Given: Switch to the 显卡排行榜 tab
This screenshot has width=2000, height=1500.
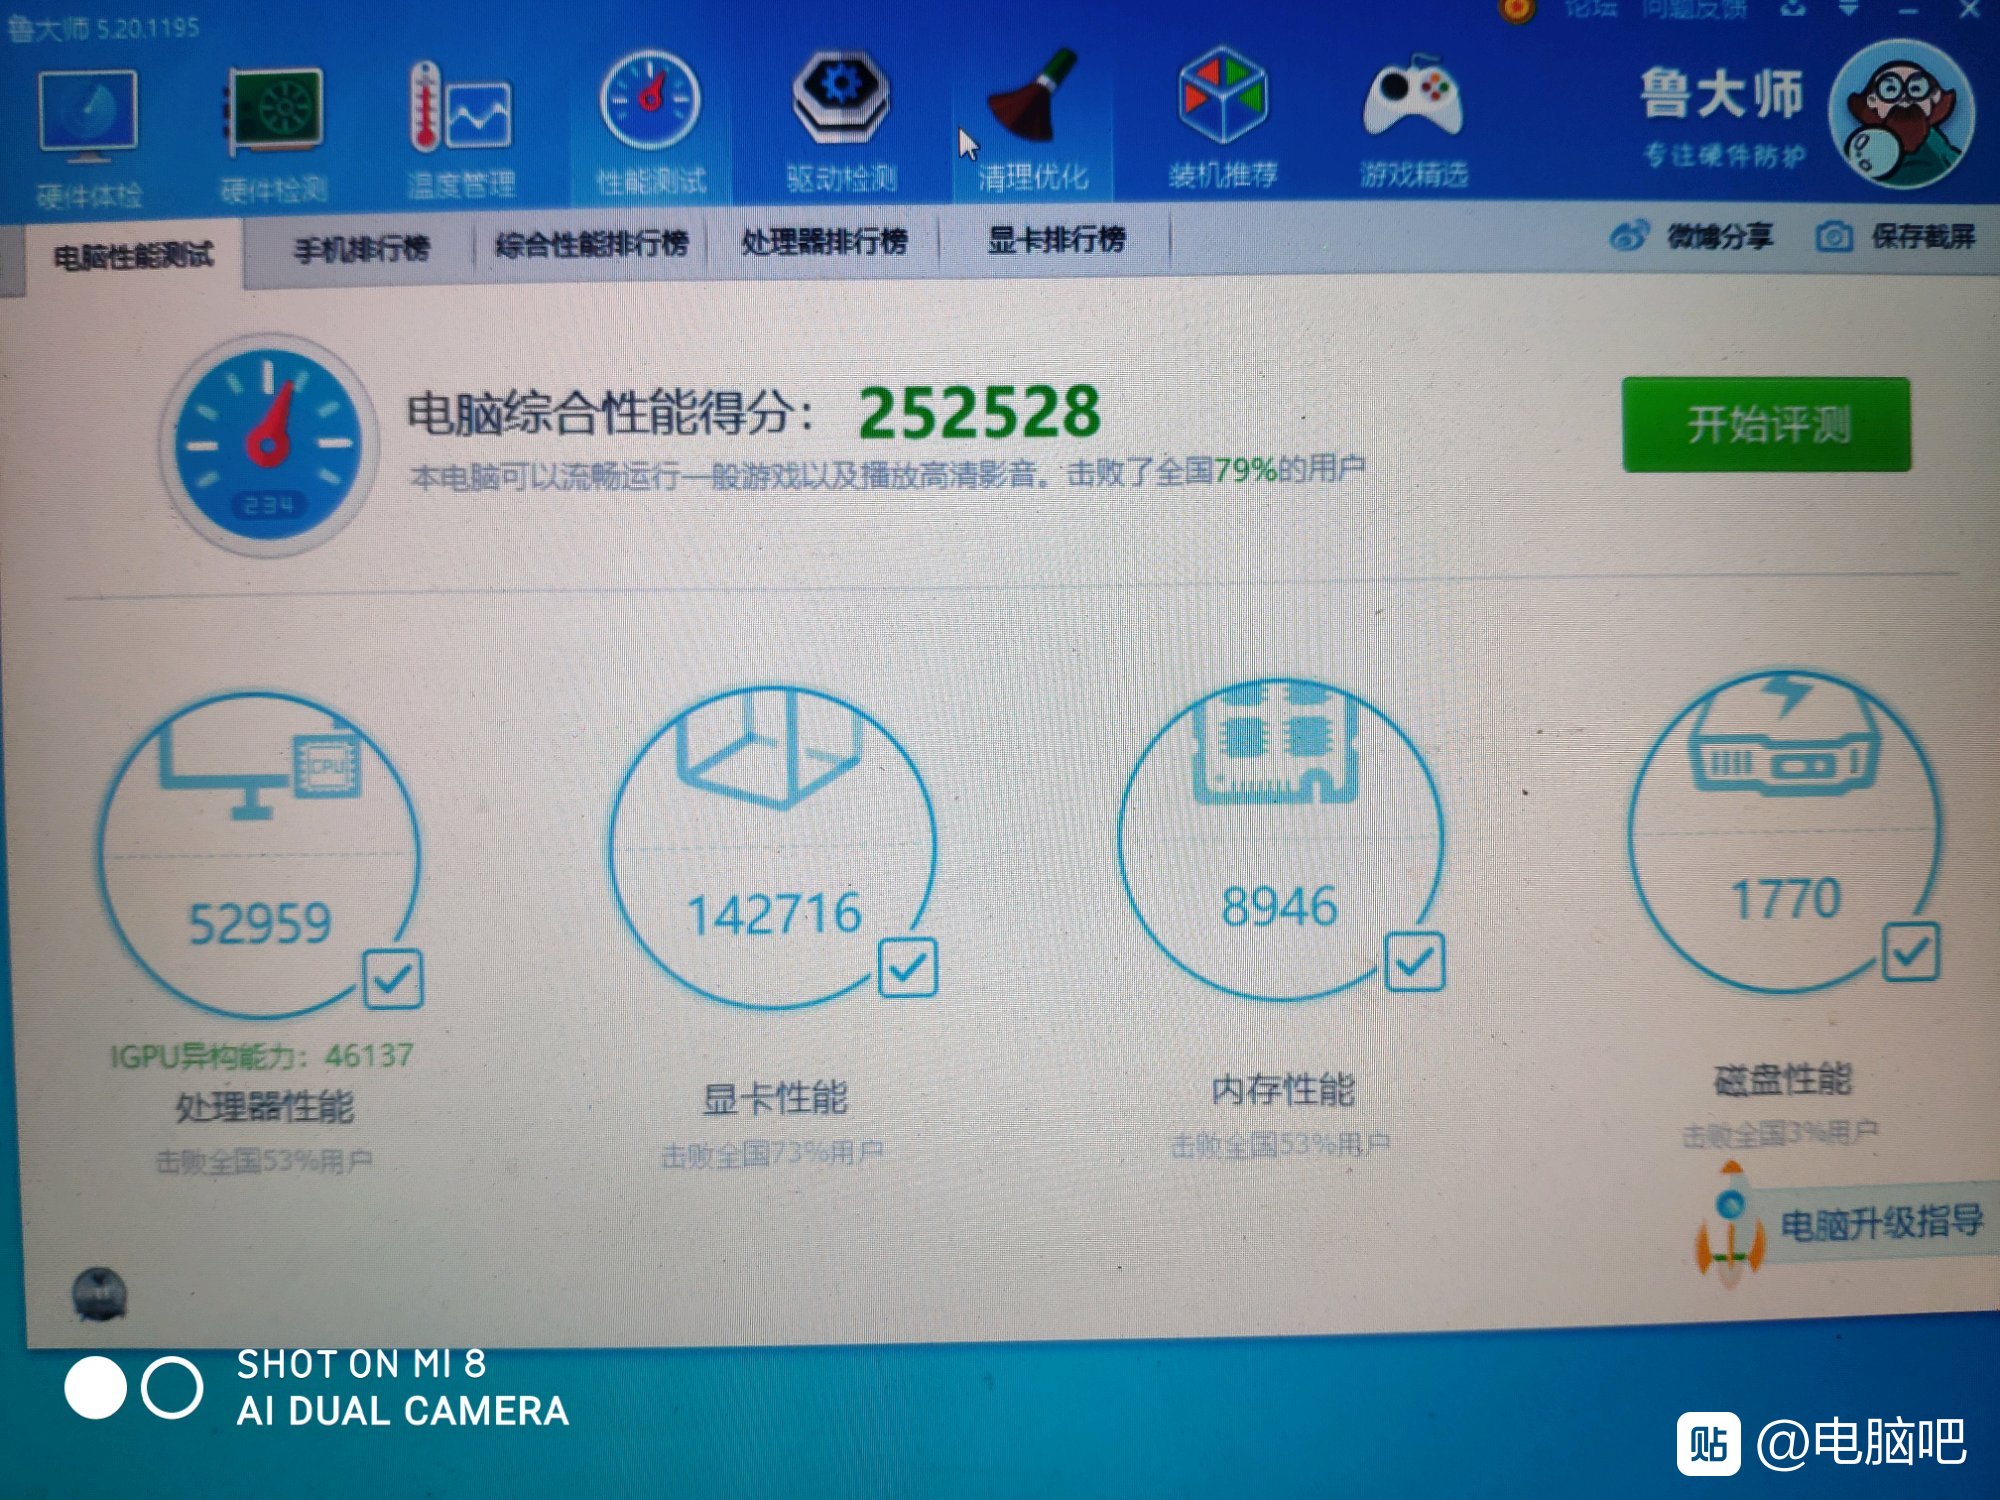Looking at the screenshot, I should [1056, 239].
